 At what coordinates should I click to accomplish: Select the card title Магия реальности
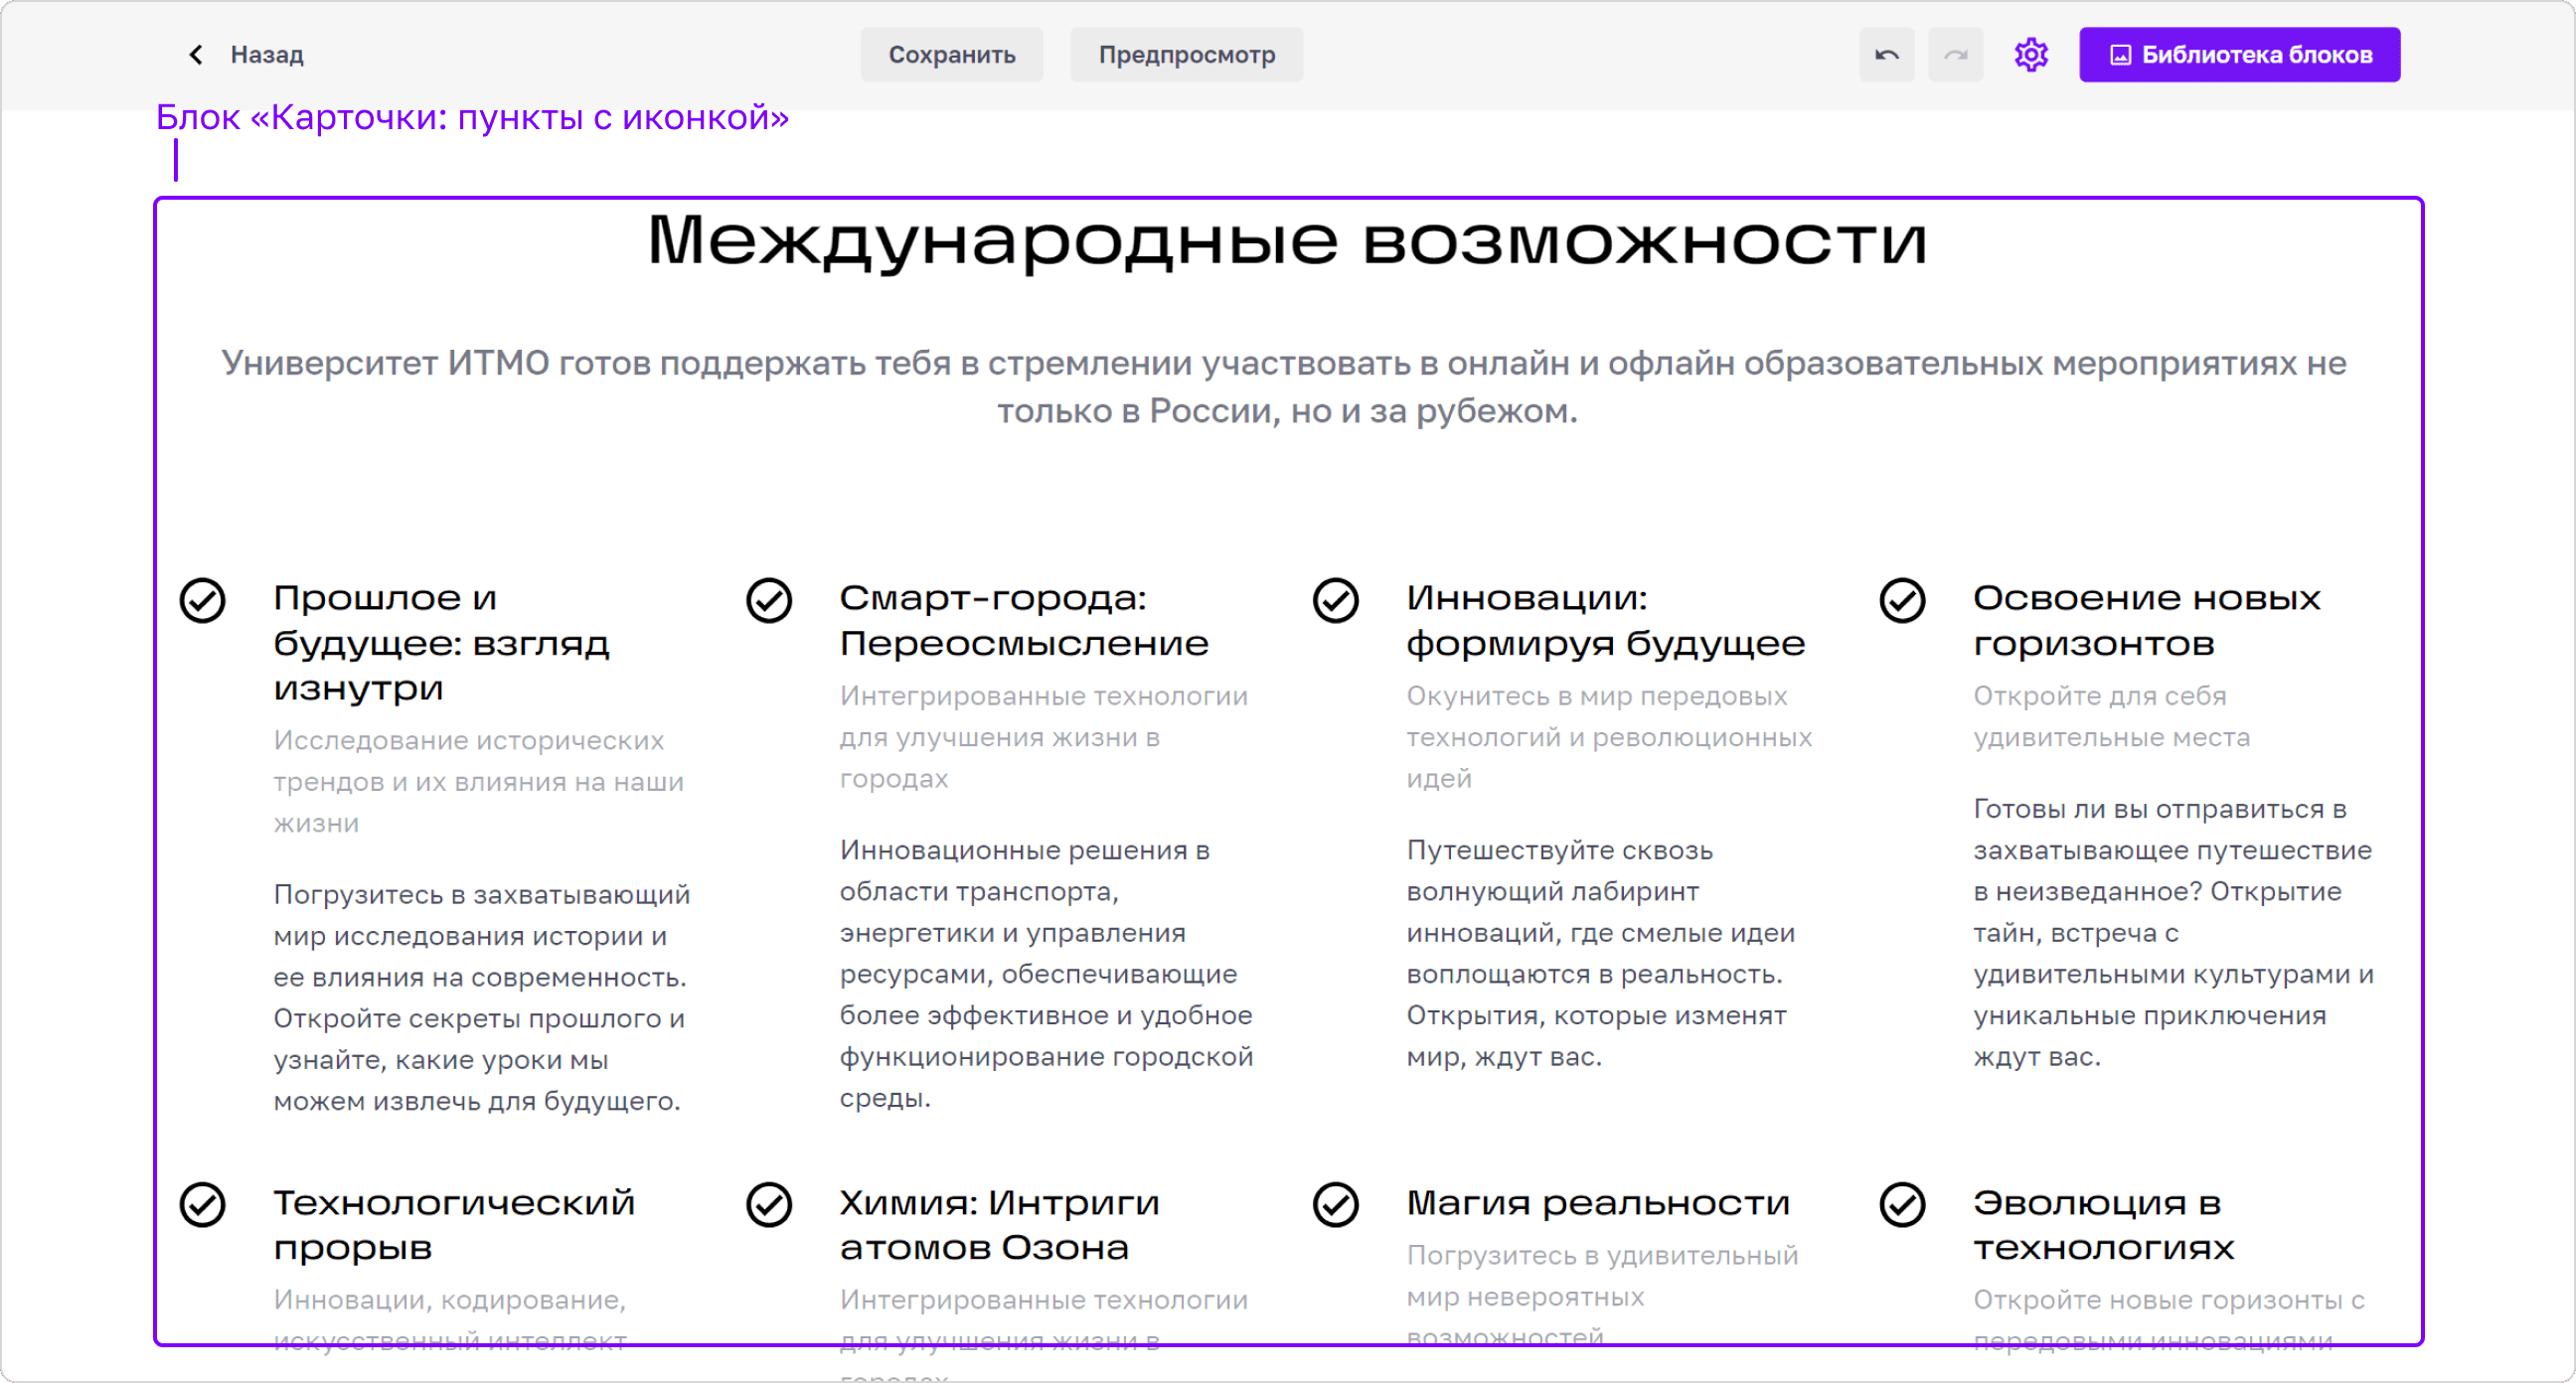click(1598, 1203)
